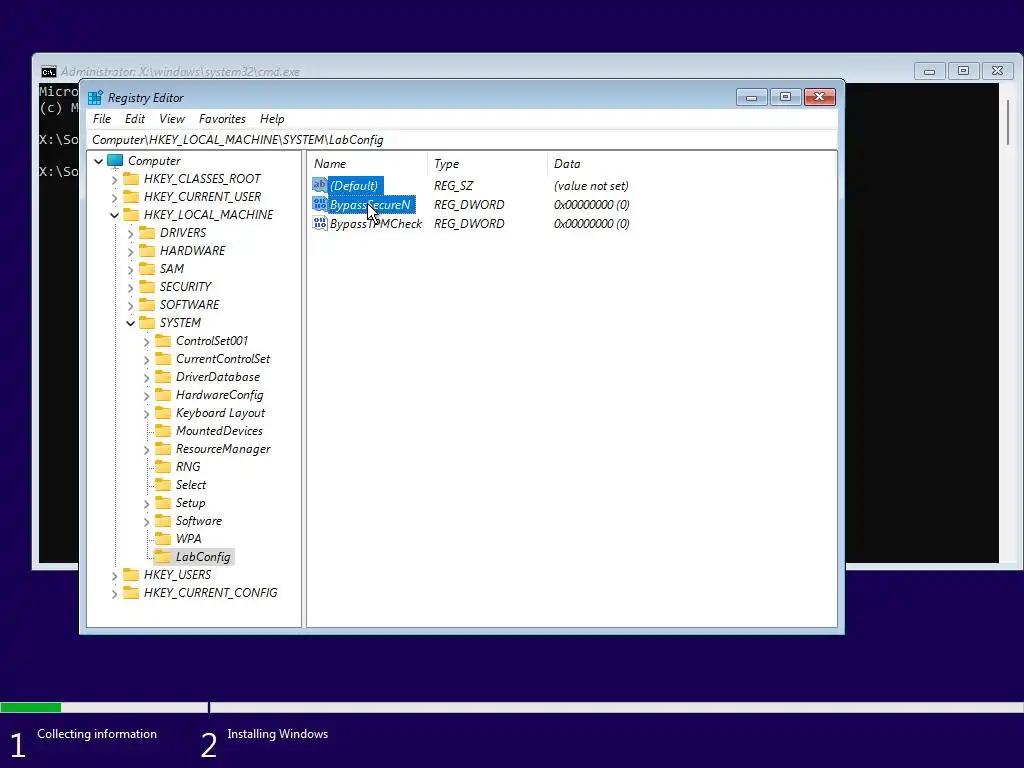The width and height of the screenshot is (1024, 768).
Task: Select the Select key in tree
Action: 191,485
